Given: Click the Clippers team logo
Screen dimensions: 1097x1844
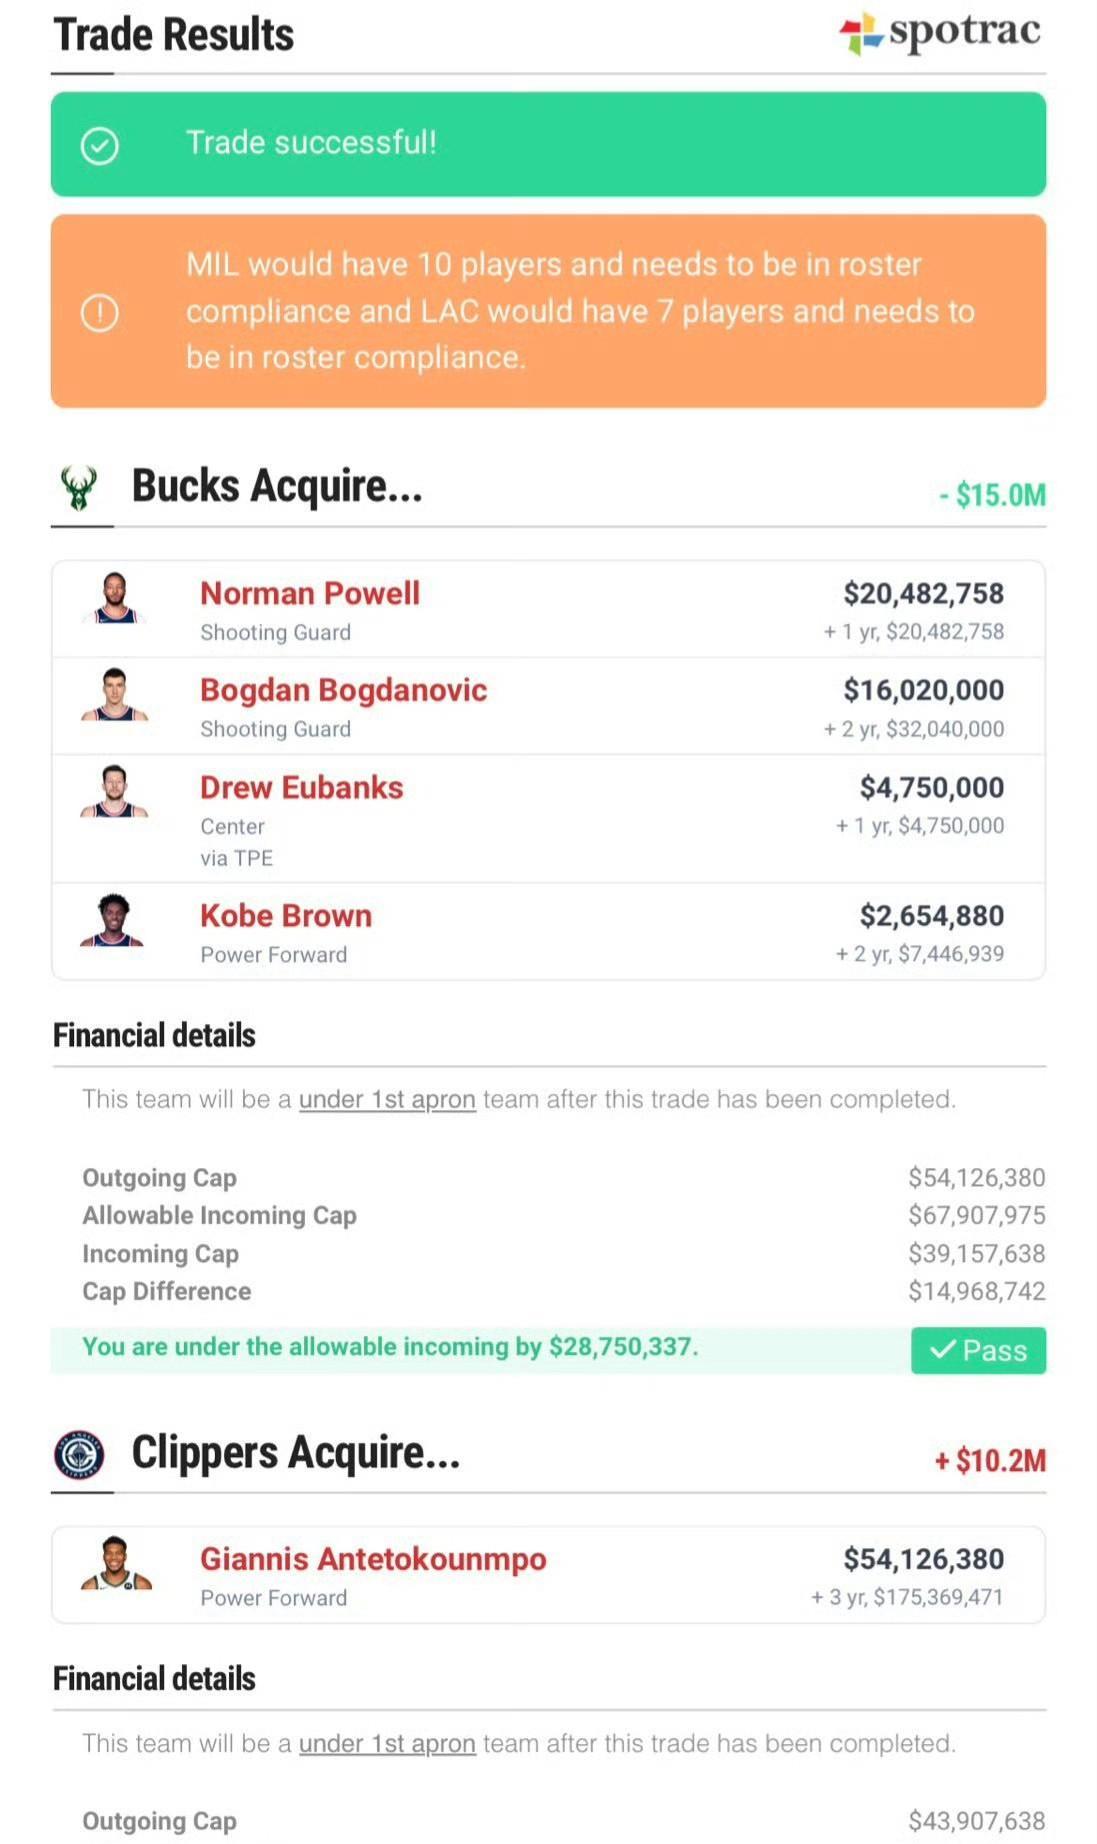Looking at the screenshot, I should [x=79, y=1455].
